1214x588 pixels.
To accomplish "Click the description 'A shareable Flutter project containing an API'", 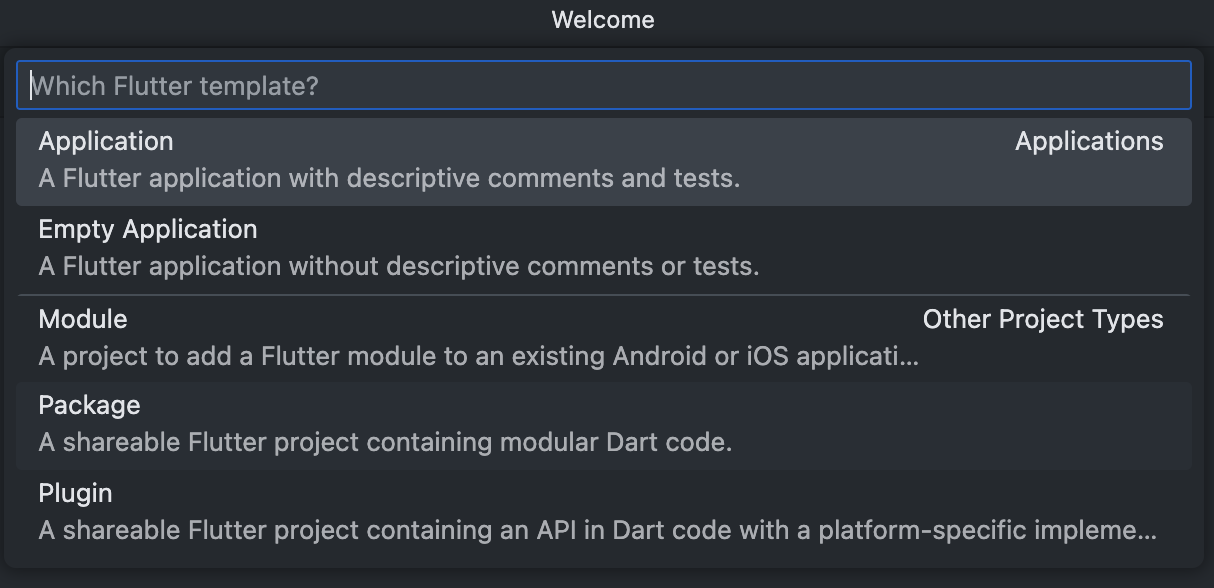I will point(597,530).
